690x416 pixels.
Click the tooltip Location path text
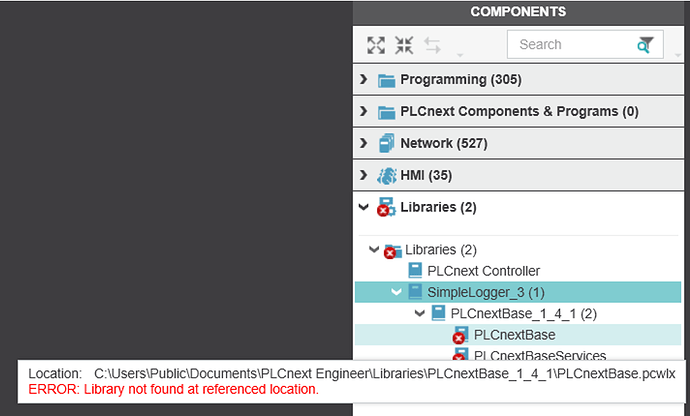[385, 373]
